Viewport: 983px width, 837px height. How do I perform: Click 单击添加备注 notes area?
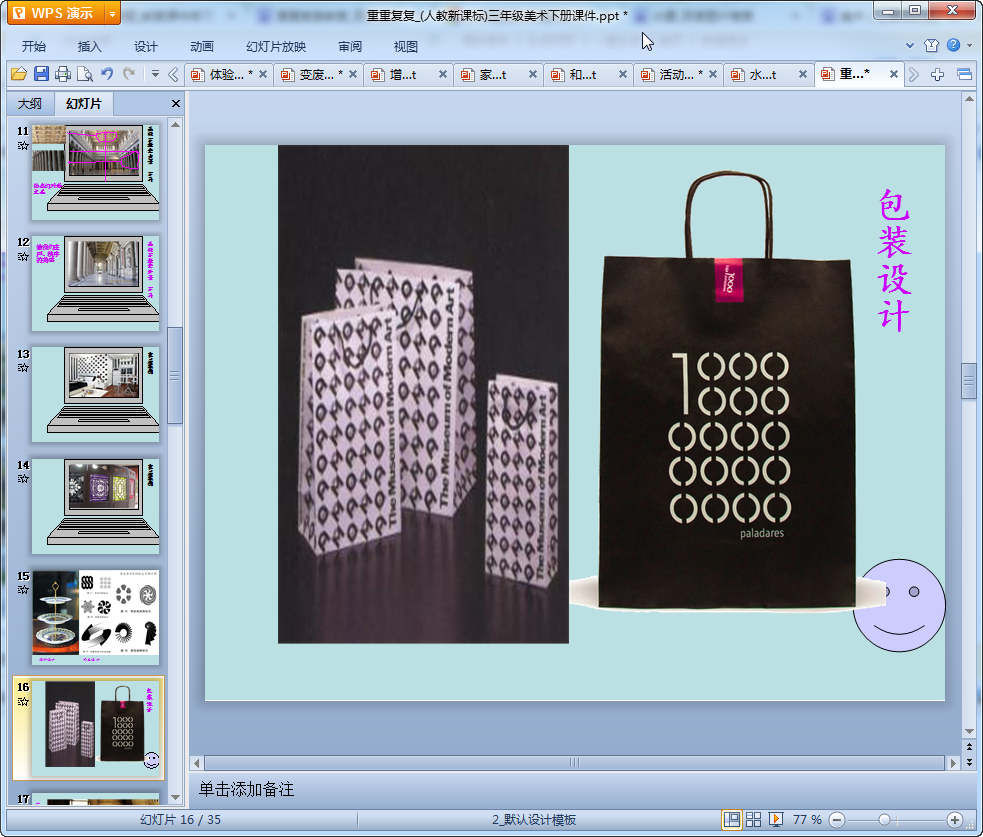(x=246, y=790)
